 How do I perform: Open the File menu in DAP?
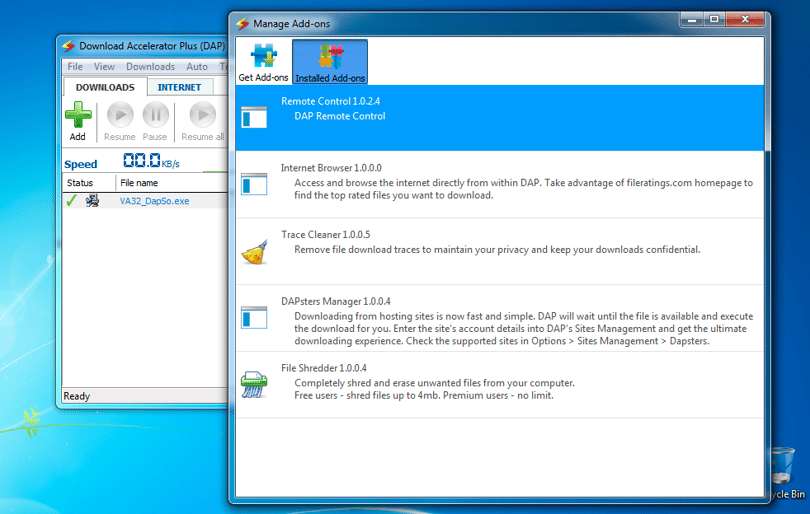pos(75,67)
